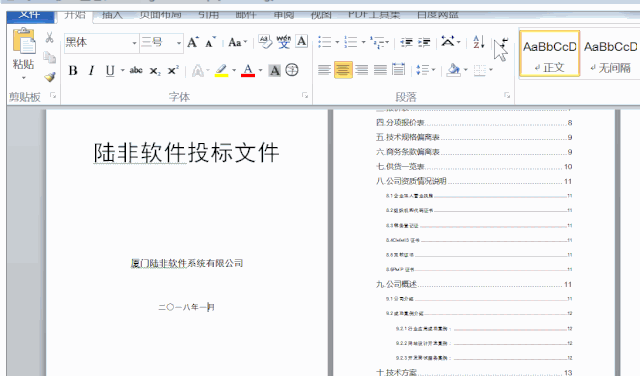Align text right
The height and width of the screenshot is (376, 640).
click(x=362, y=70)
